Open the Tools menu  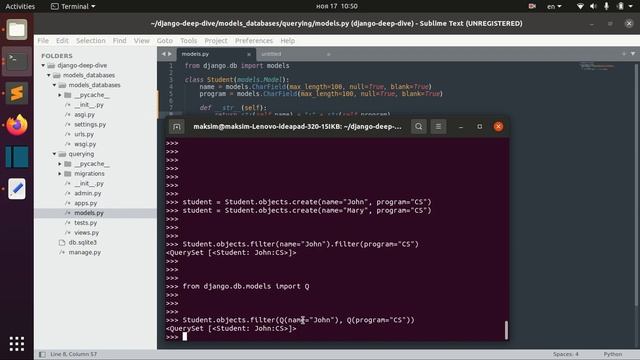coord(189,40)
